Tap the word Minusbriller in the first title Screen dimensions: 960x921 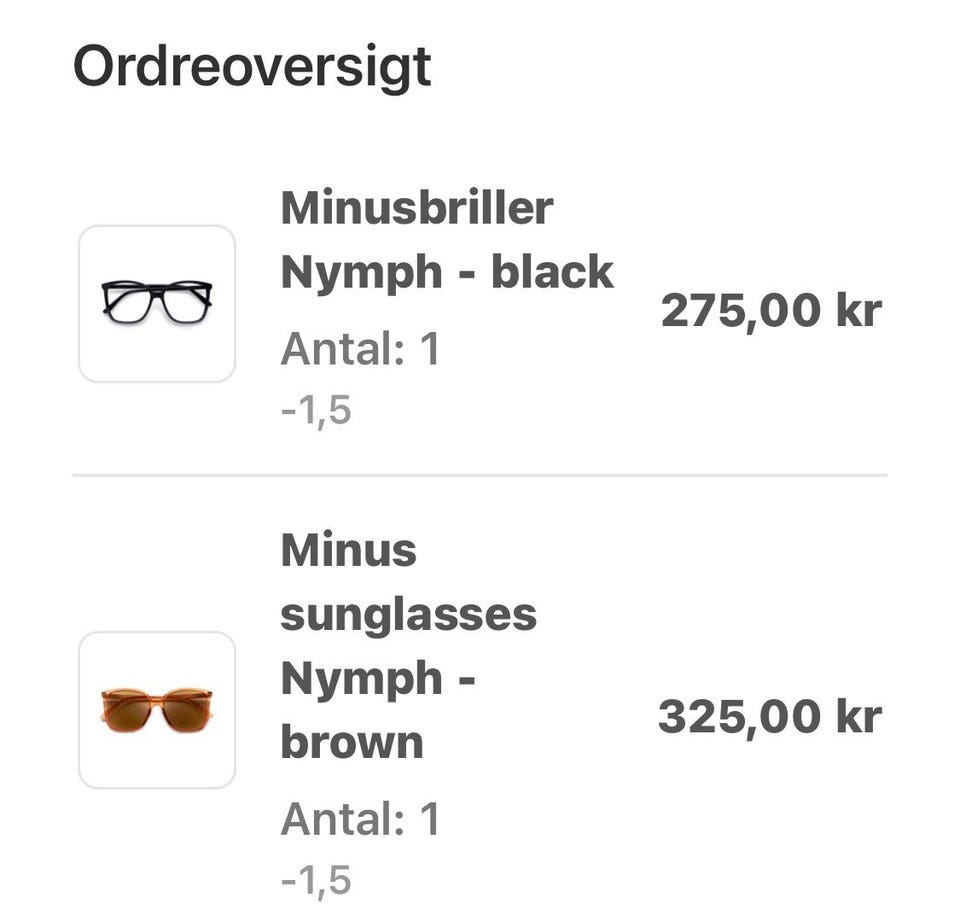point(417,208)
